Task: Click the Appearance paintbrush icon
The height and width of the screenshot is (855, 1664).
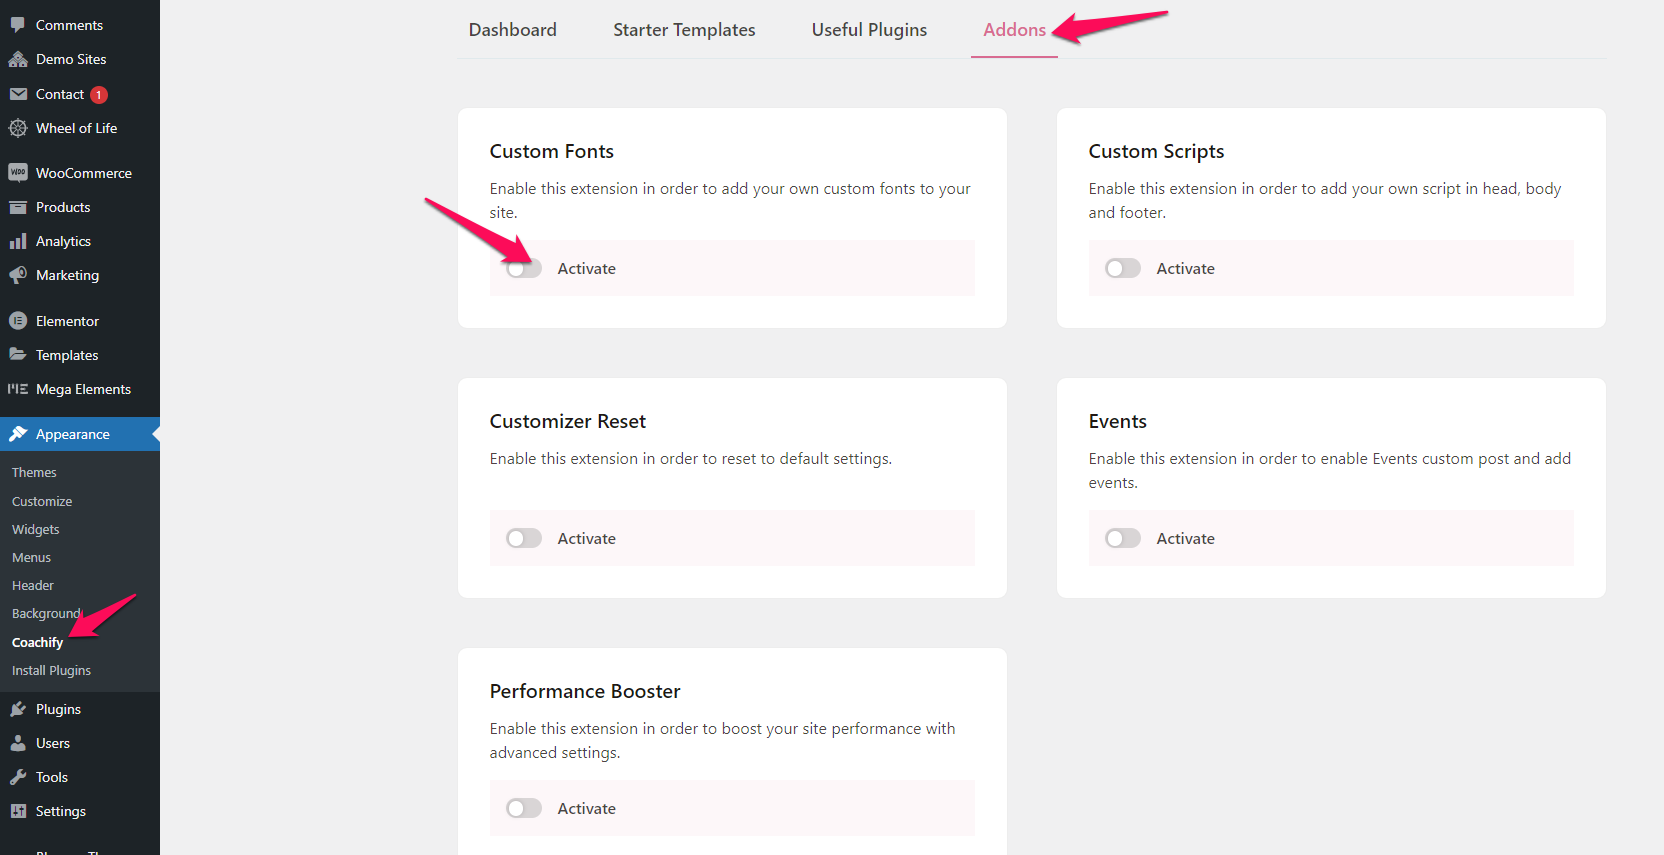Action: [x=18, y=434]
